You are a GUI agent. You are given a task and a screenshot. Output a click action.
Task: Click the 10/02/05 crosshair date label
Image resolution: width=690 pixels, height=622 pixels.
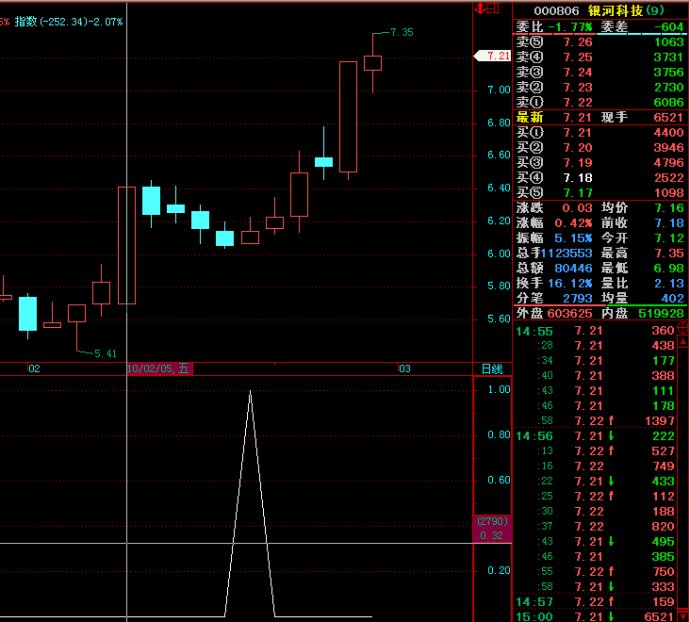[x=158, y=369]
